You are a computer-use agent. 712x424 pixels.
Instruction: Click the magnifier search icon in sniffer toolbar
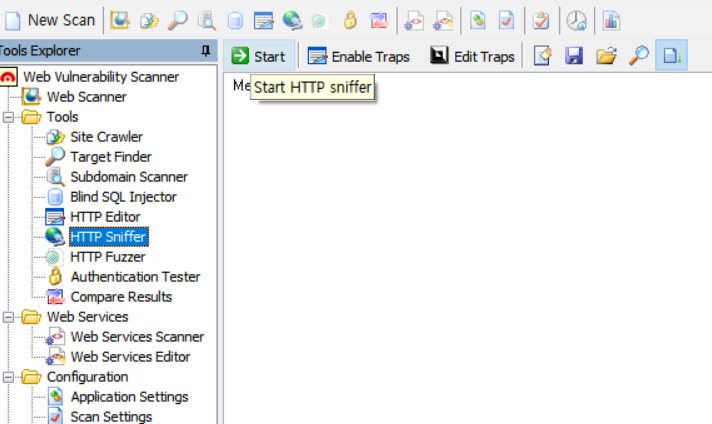coord(638,56)
